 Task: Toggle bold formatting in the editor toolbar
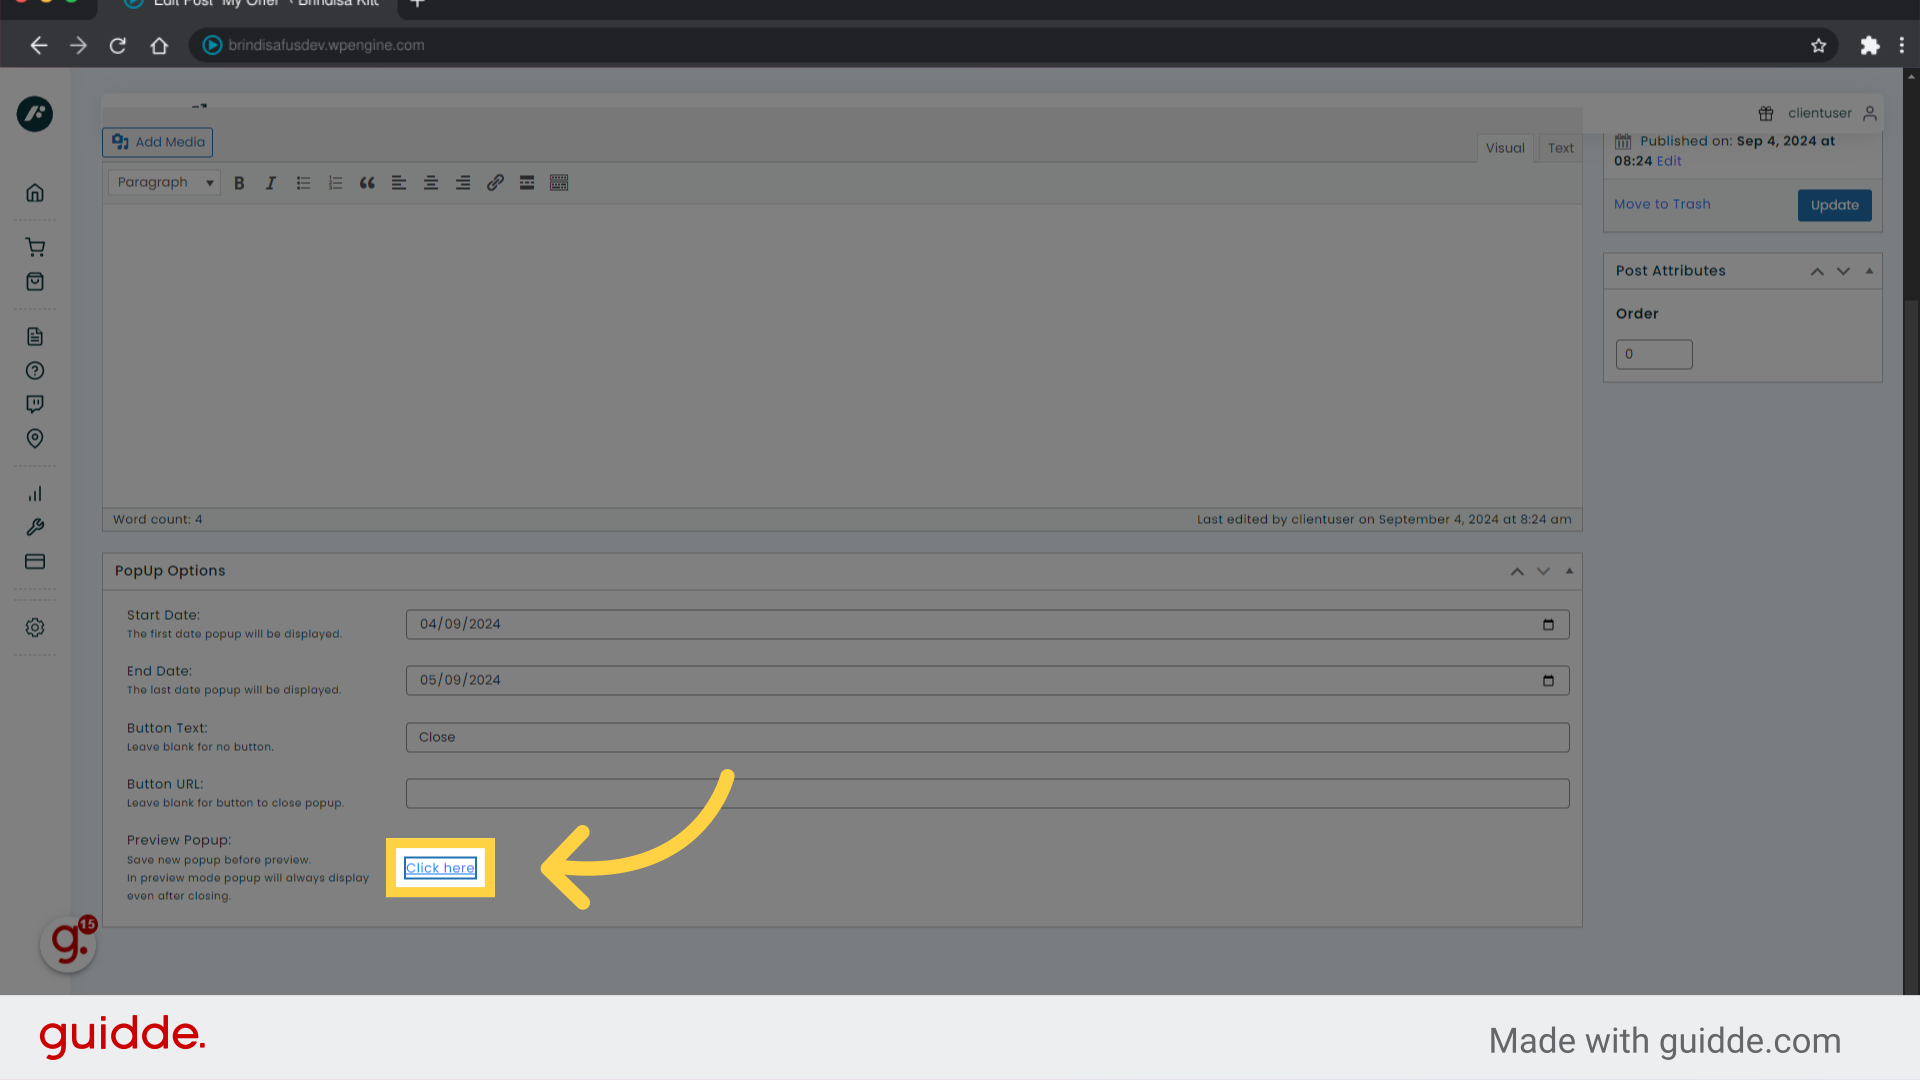point(239,182)
